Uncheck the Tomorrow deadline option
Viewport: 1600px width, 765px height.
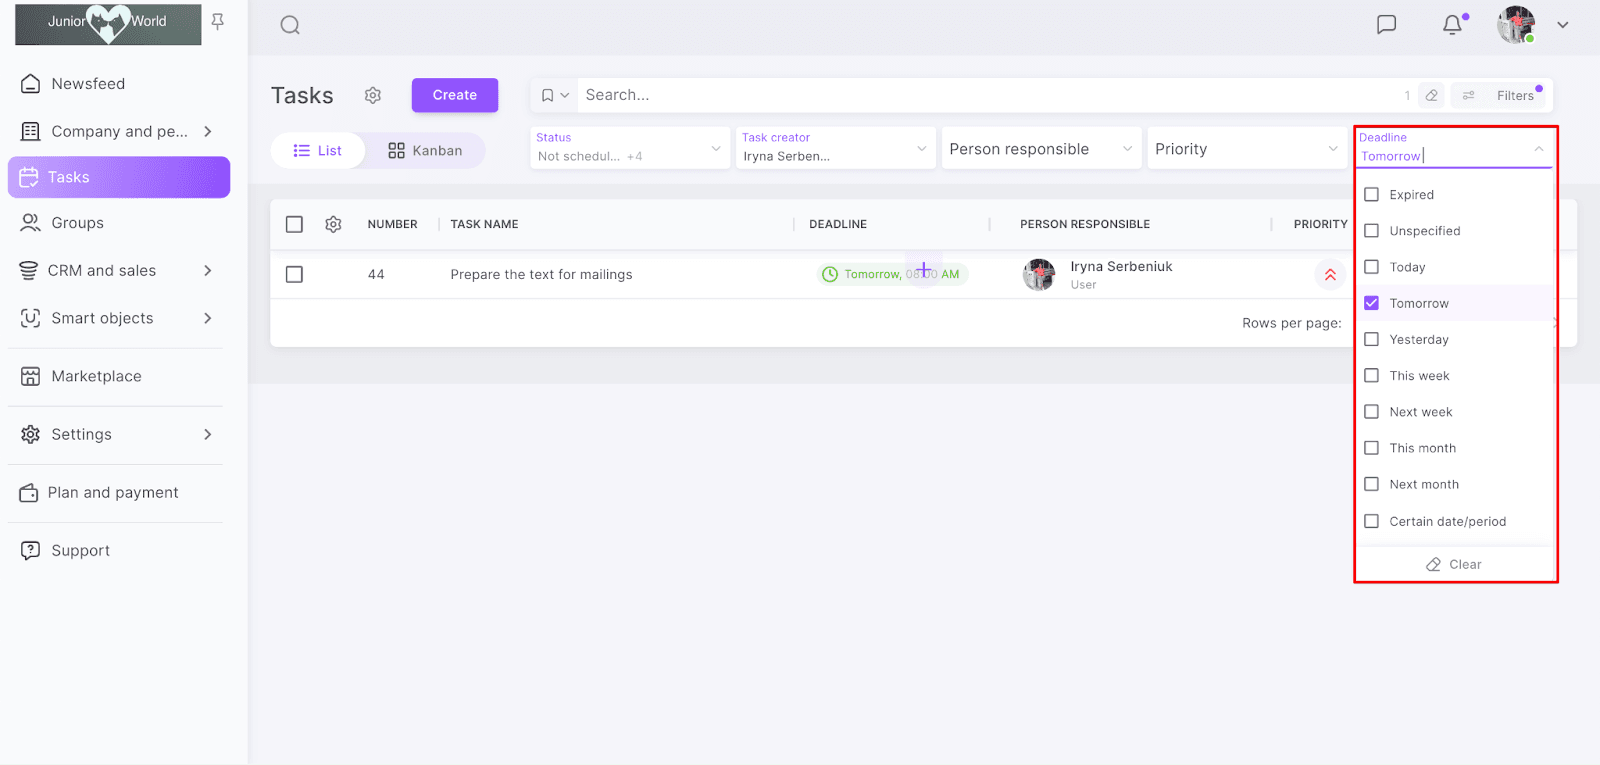pos(1372,303)
